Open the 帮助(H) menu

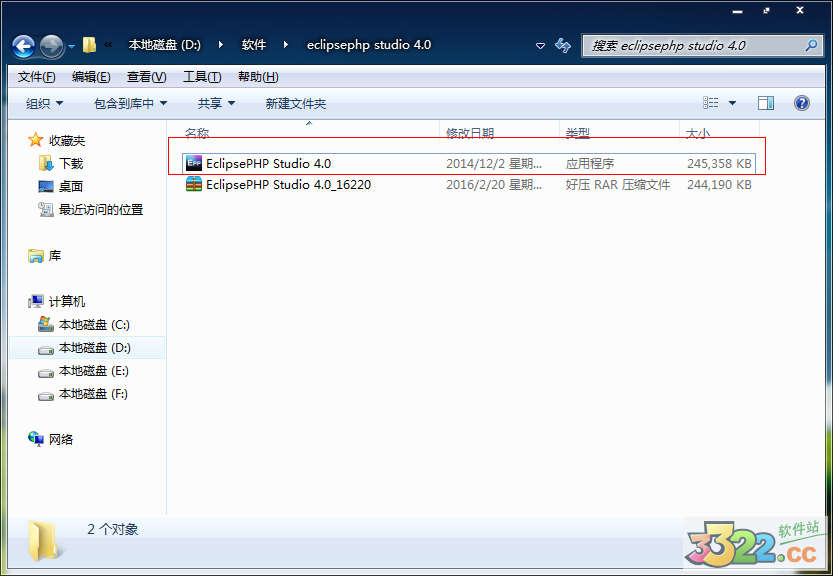(x=258, y=77)
